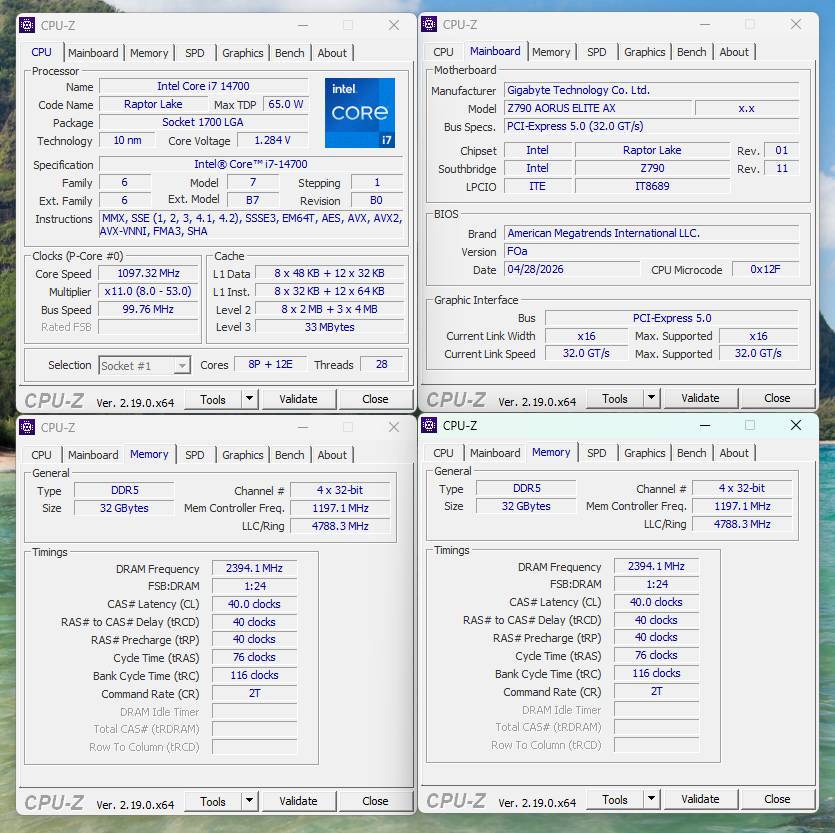Click the Threads value '28'
The image size is (835, 833).
pos(382,364)
